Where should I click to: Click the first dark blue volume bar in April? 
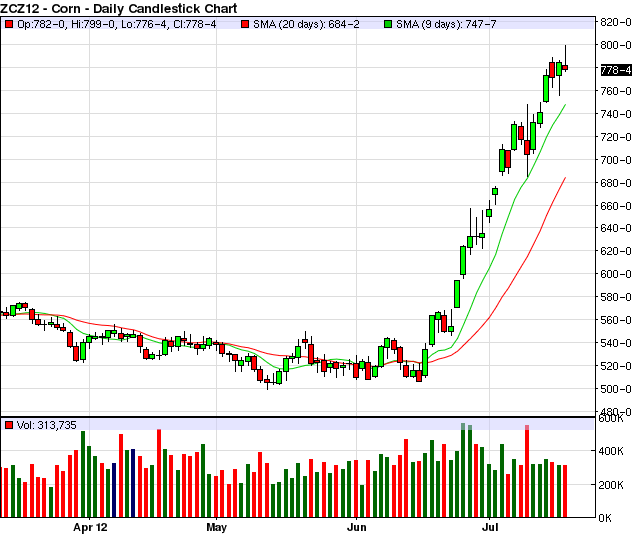point(114,490)
